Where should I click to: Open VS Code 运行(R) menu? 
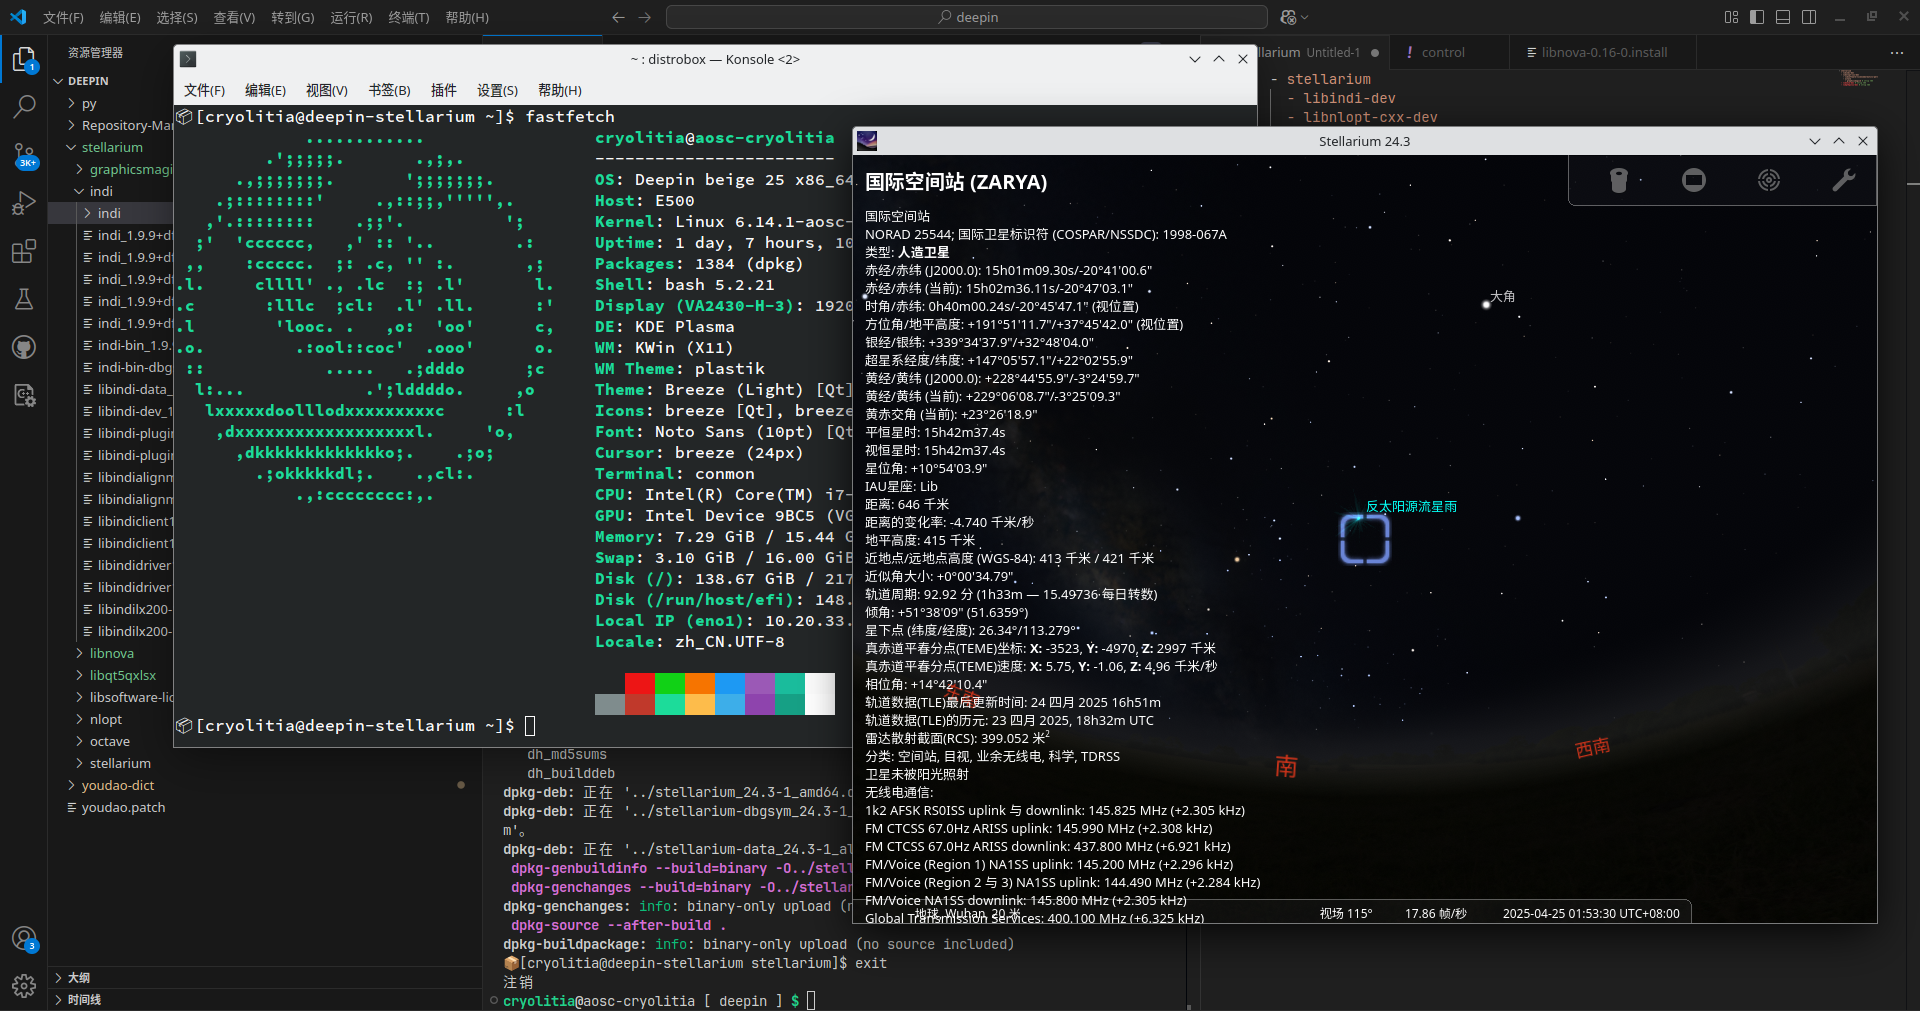coord(351,17)
